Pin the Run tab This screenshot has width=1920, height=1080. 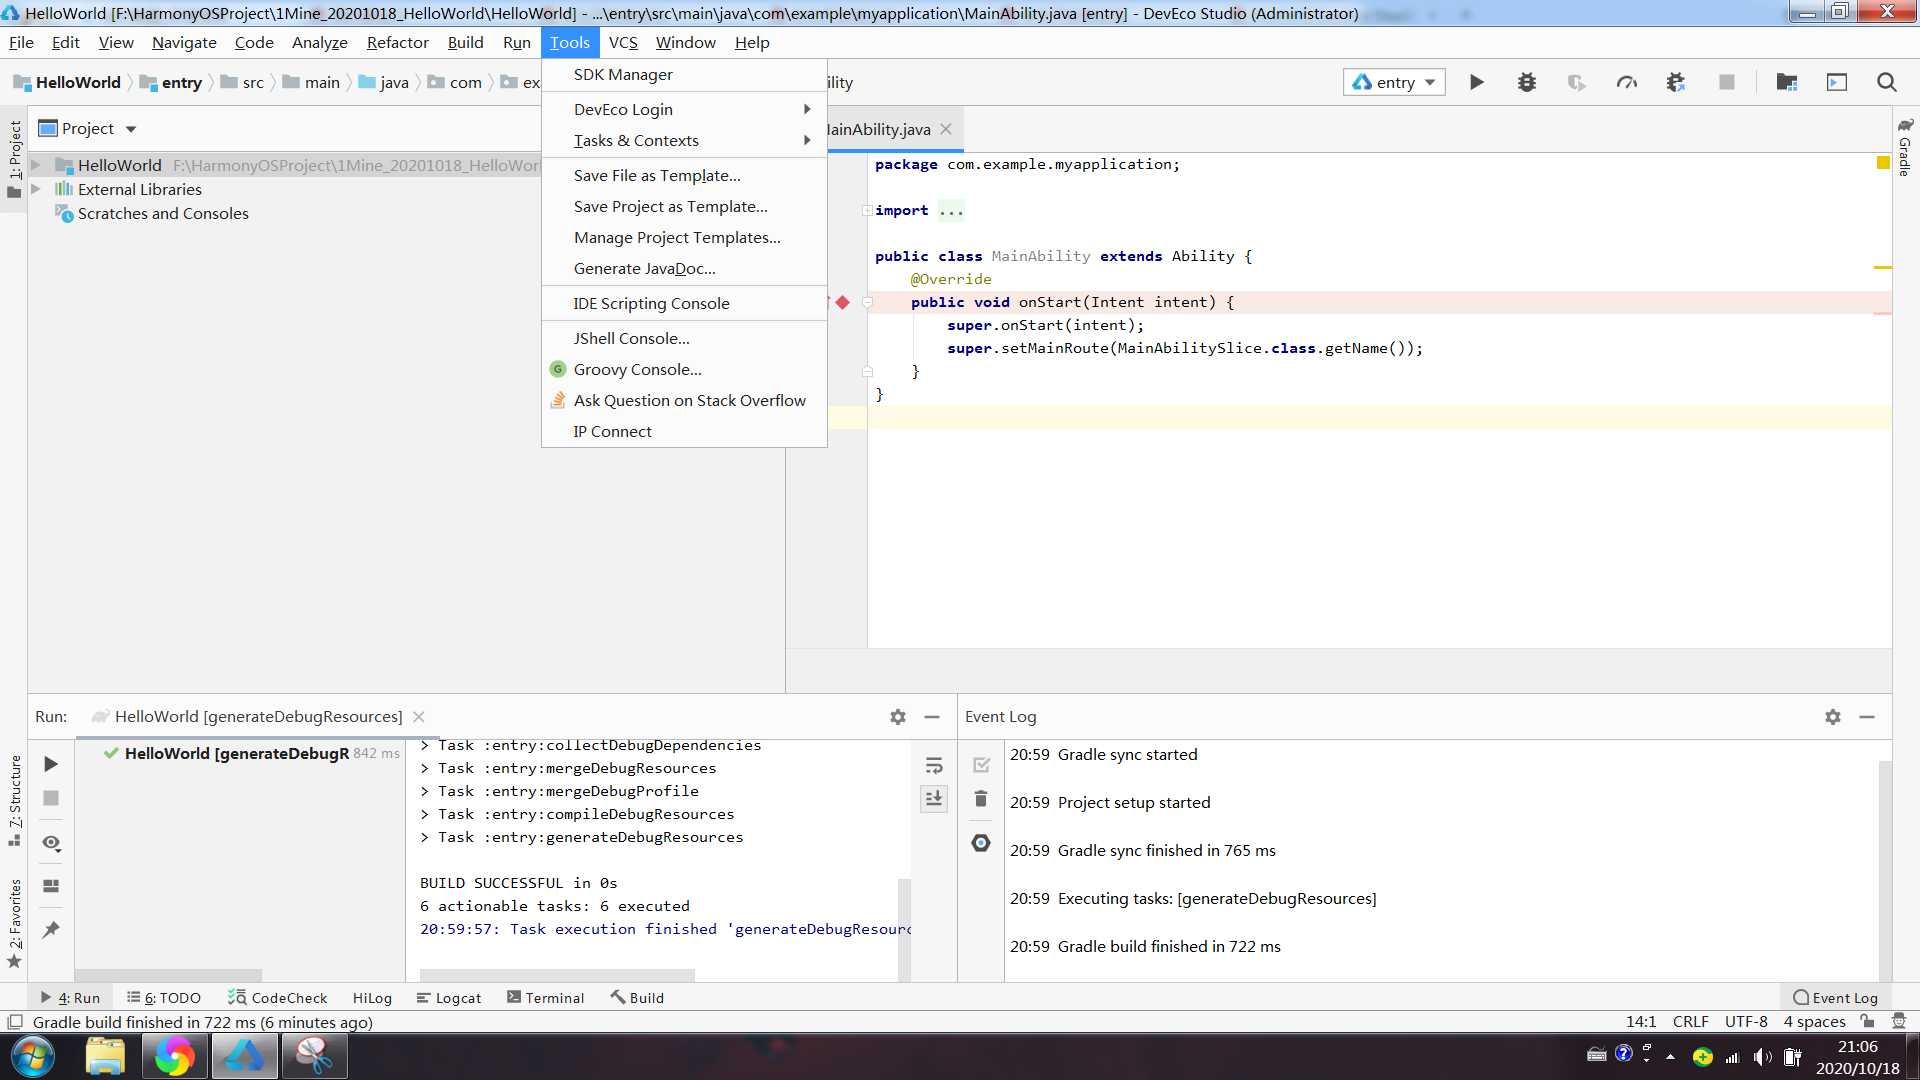pyautogui.click(x=51, y=930)
